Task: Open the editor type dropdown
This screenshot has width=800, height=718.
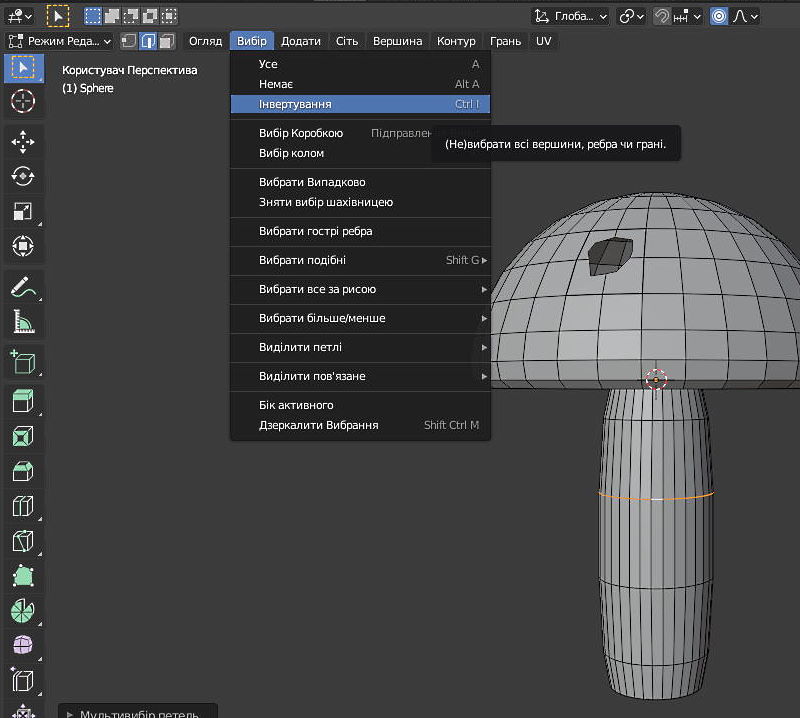Action: point(20,16)
